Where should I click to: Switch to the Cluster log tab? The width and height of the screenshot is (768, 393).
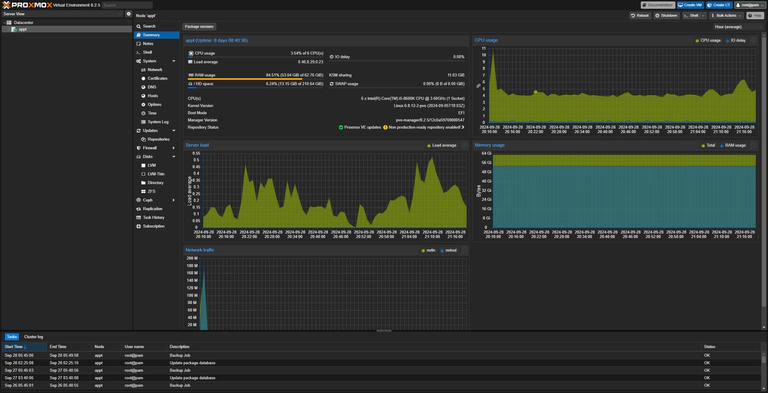[34, 337]
